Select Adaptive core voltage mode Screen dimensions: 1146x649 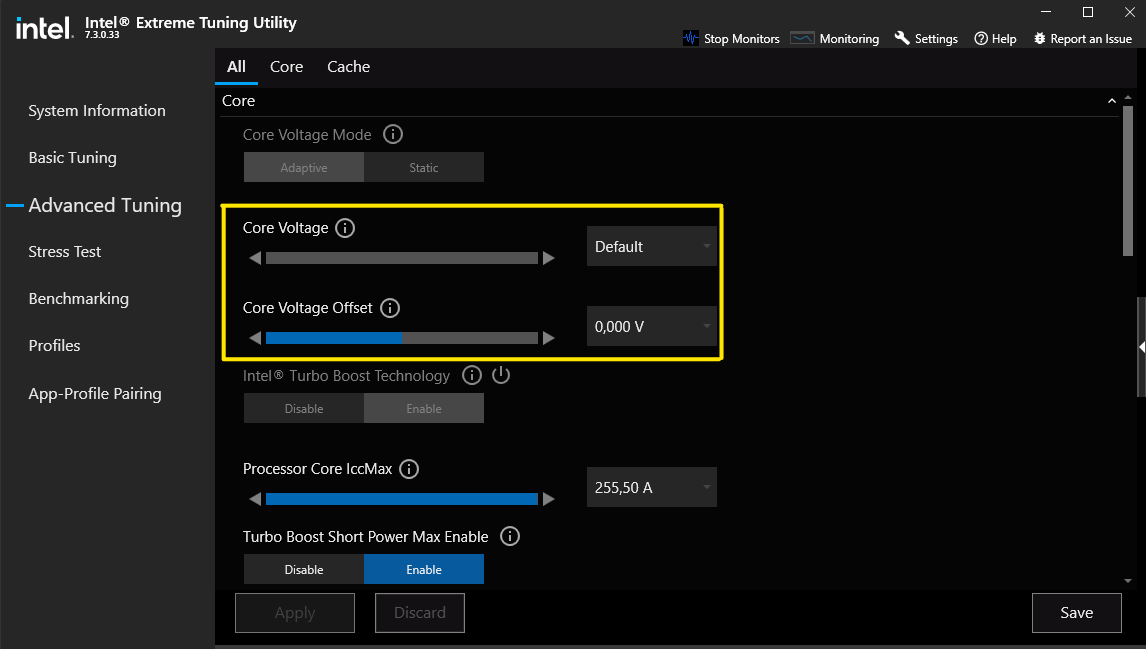click(x=304, y=167)
